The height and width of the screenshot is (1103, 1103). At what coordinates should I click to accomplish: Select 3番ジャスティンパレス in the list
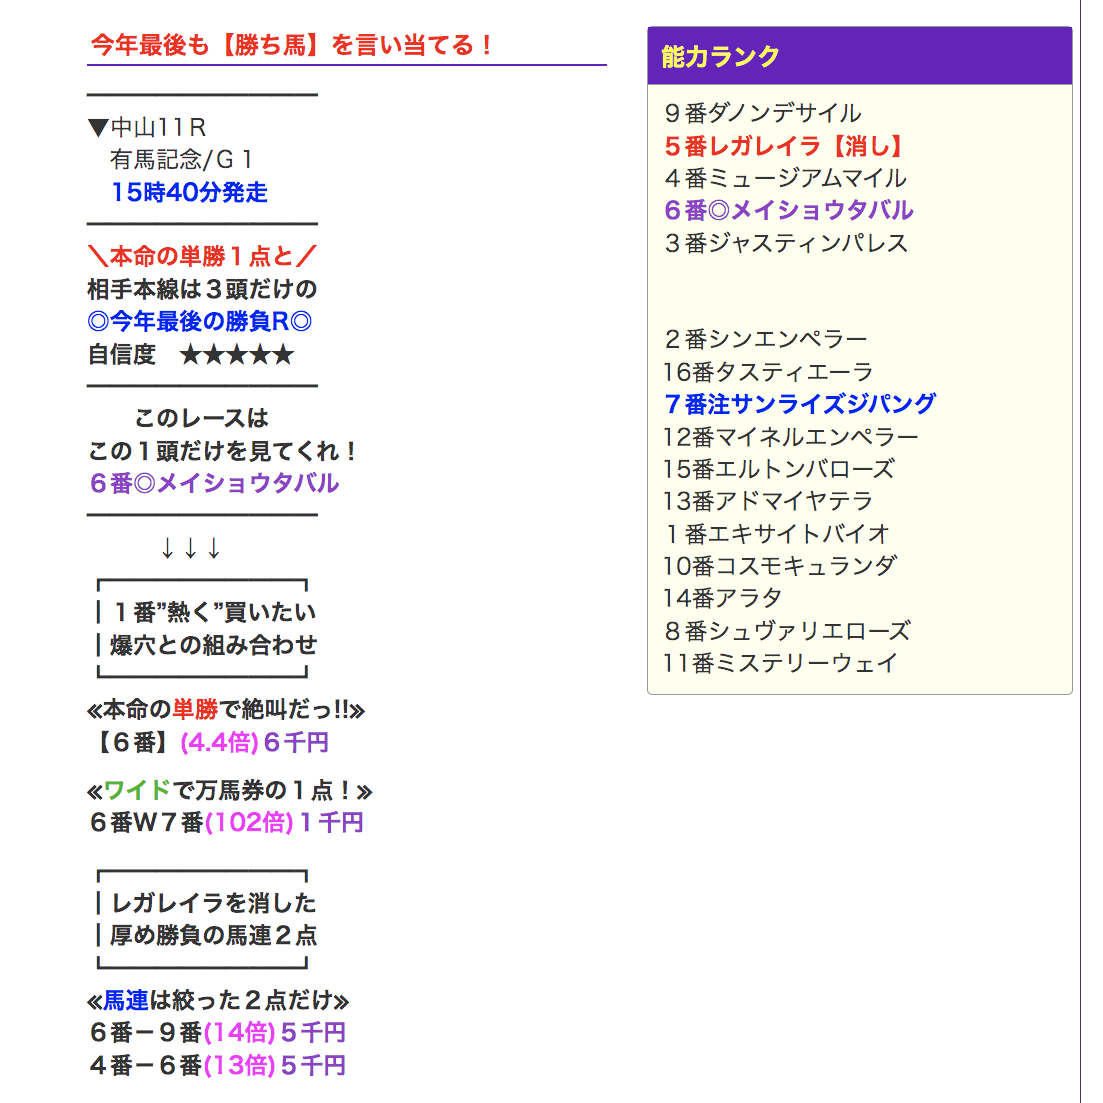pos(786,243)
